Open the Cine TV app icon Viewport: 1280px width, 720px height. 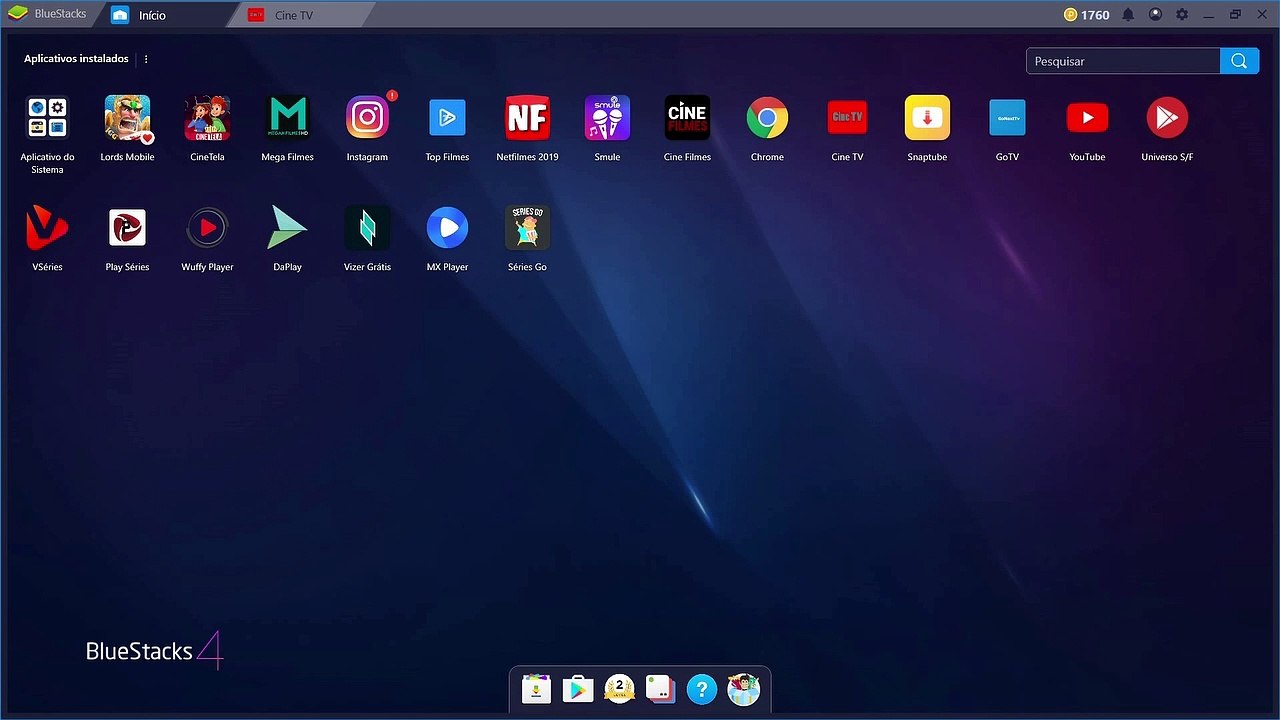coord(847,118)
